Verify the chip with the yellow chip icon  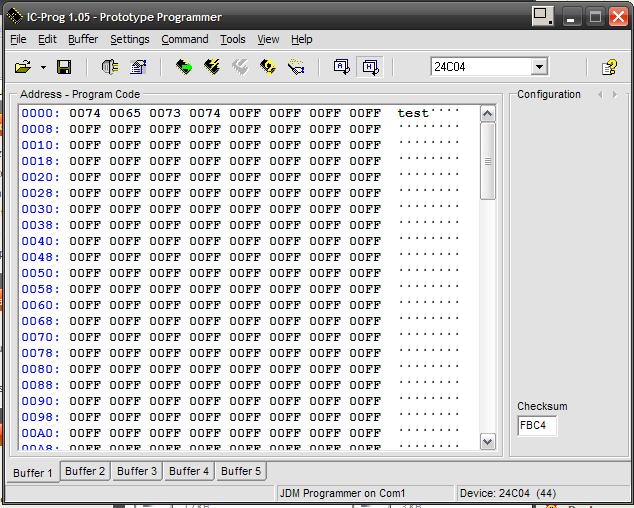coord(268,67)
